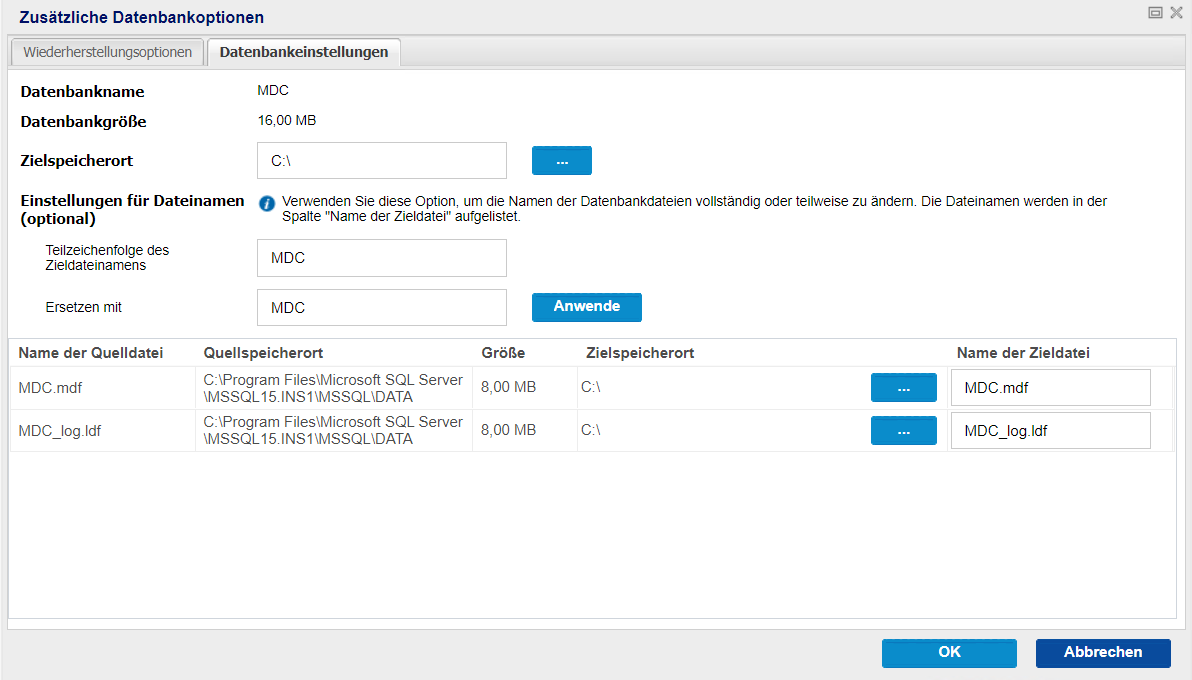
Task: Sort by the Name der Quelldatei column header
Action: (x=91, y=353)
